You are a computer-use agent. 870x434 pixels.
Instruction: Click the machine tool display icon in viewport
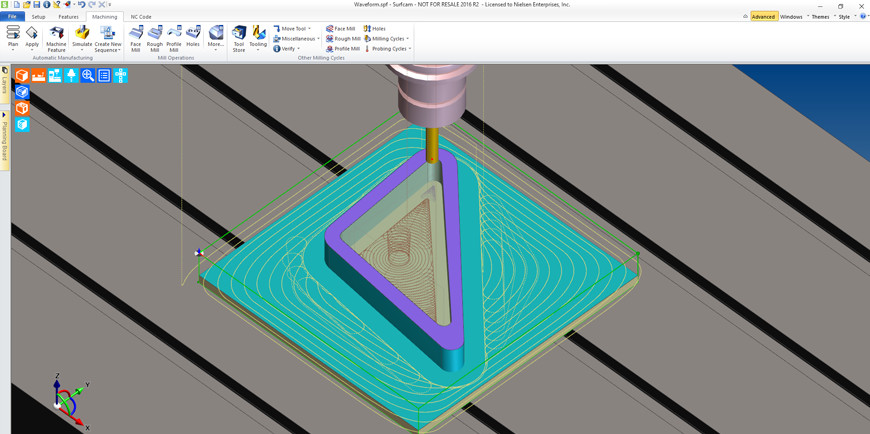click(x=55, y=75)
